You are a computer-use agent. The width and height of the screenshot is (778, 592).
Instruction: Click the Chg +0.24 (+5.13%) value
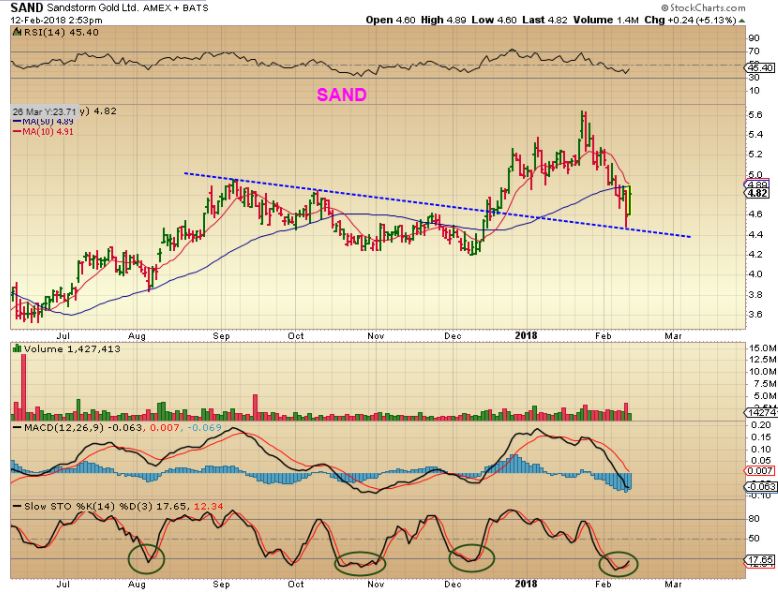coord(690,20)
